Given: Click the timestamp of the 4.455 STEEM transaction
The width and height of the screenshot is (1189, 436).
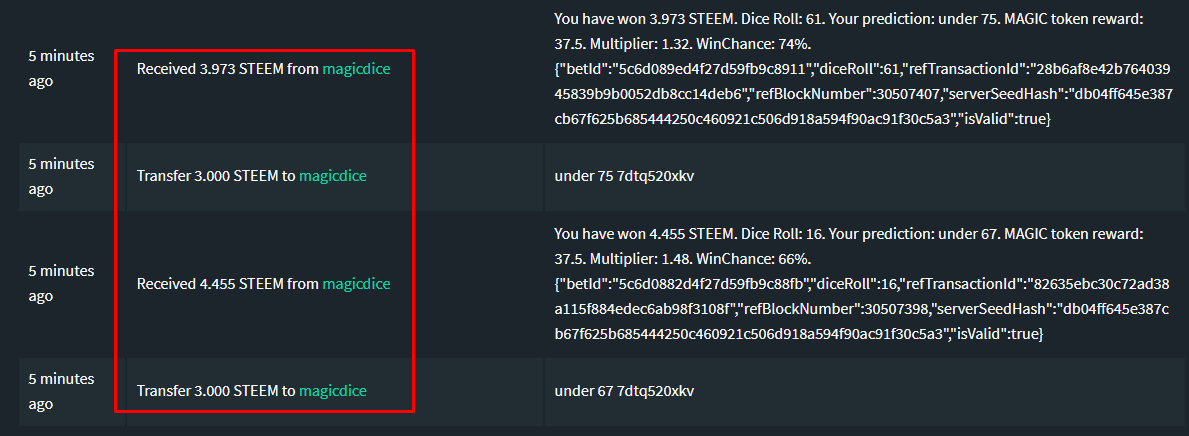Looking at the screenshot, I should click(x=61, y=284).
